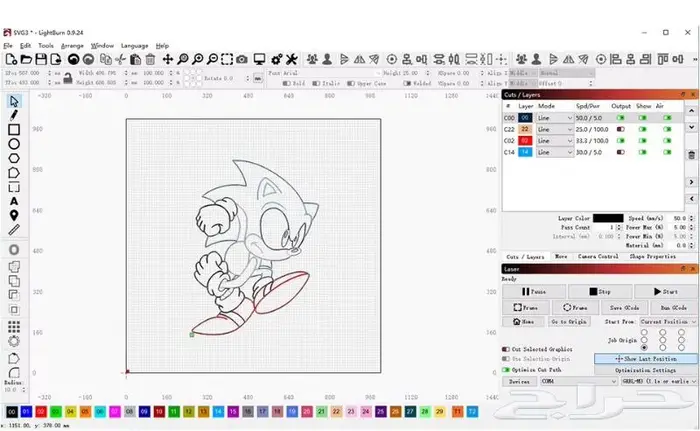The height and width of the screenshot is (431, 700).
Task: Toggle Bold text switch
Action: [287, 84]
